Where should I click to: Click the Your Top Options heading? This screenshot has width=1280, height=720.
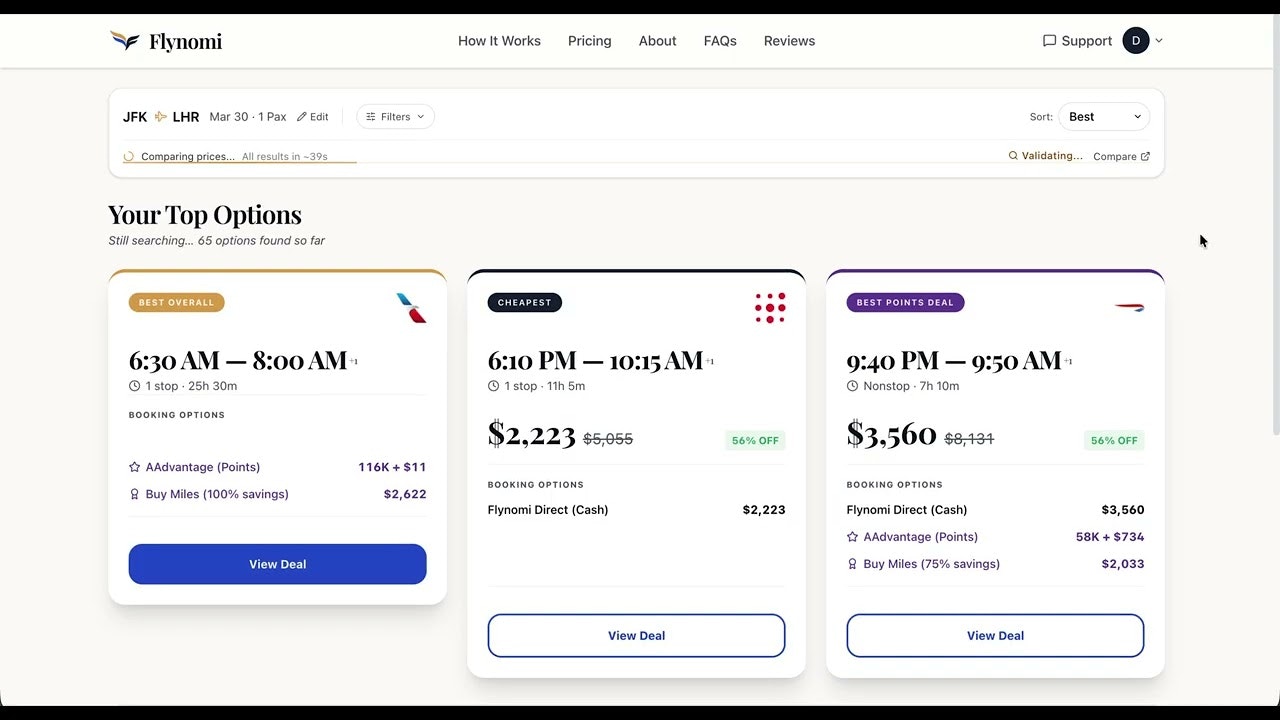[x=205, y=215]
